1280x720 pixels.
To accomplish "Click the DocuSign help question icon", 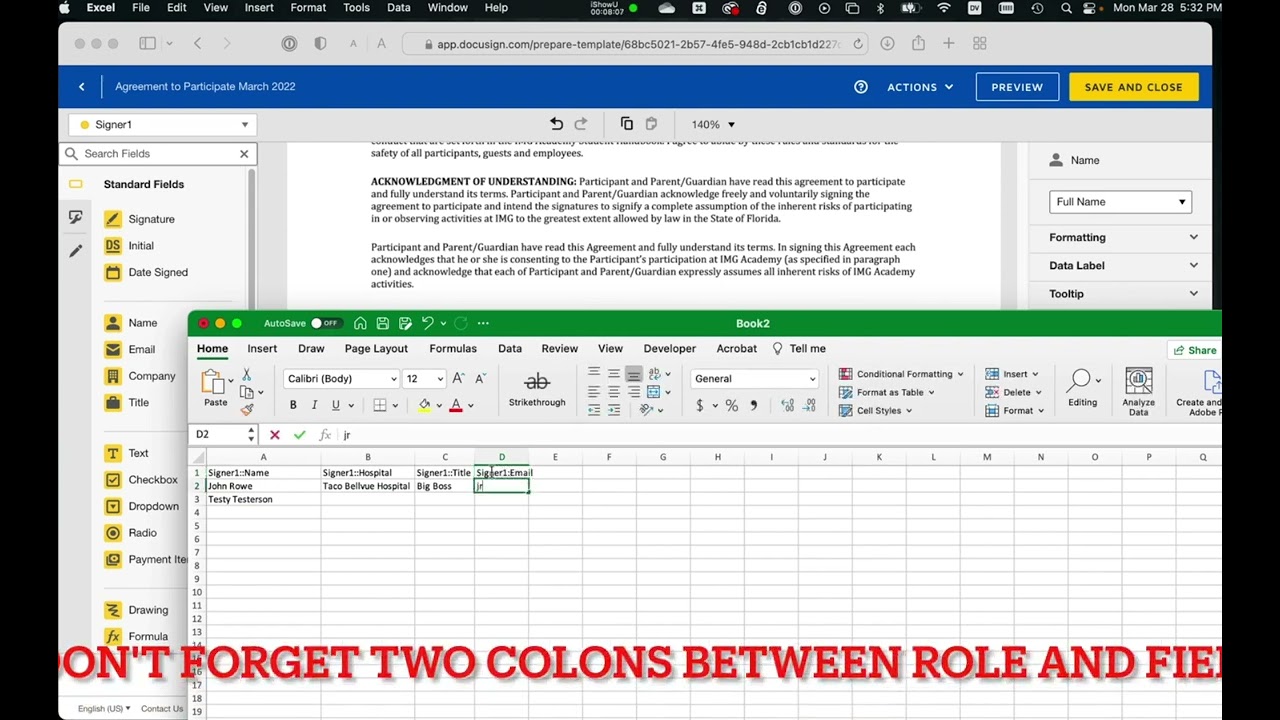I will tap(861, 87).
